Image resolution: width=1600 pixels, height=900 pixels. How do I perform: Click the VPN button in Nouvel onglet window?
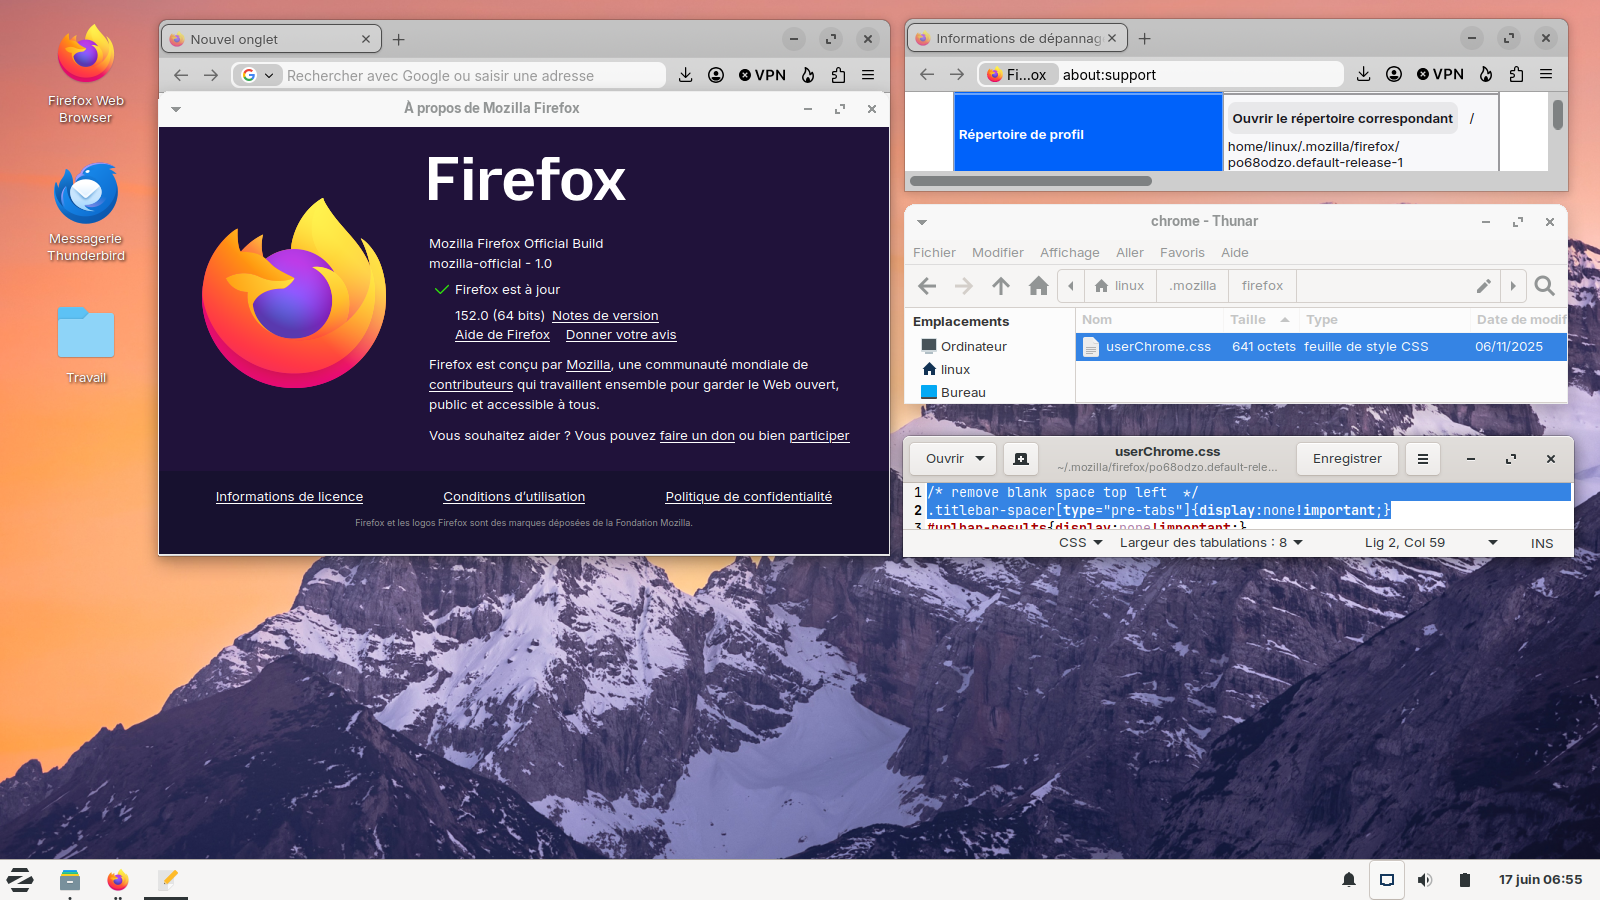pyautogui.click(x=762, y=75)
